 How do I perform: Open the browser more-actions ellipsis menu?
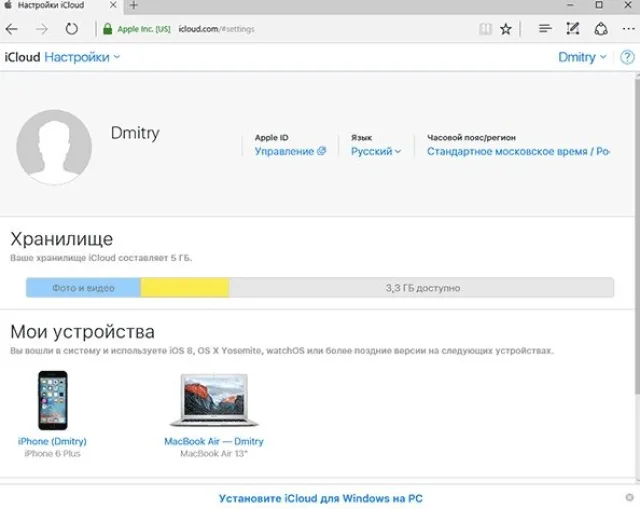tap(629, 29)
